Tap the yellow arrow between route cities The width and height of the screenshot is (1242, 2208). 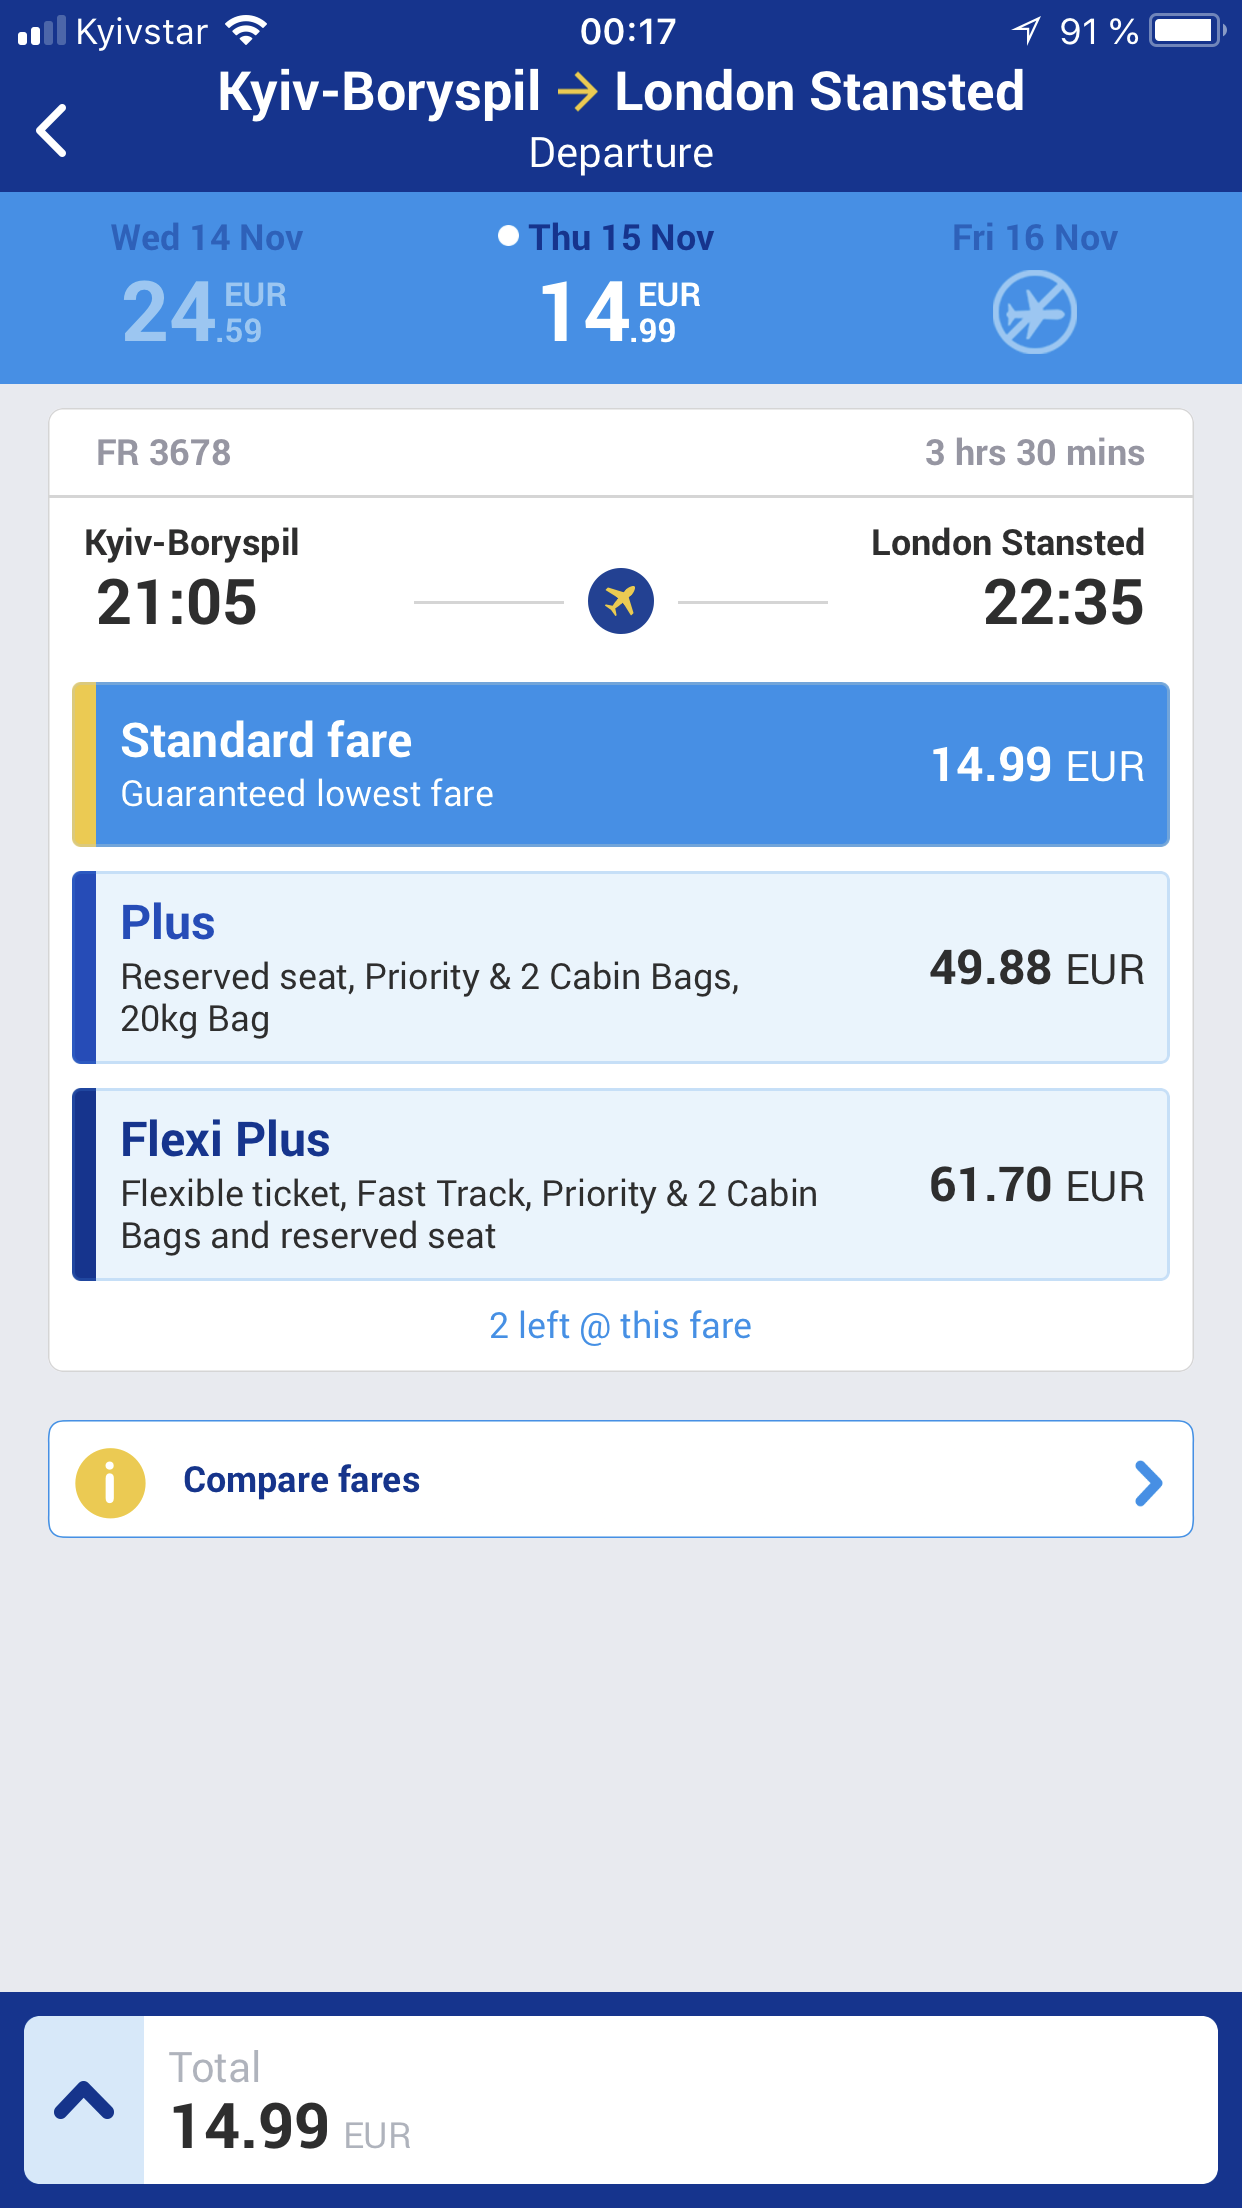(578, 93)
